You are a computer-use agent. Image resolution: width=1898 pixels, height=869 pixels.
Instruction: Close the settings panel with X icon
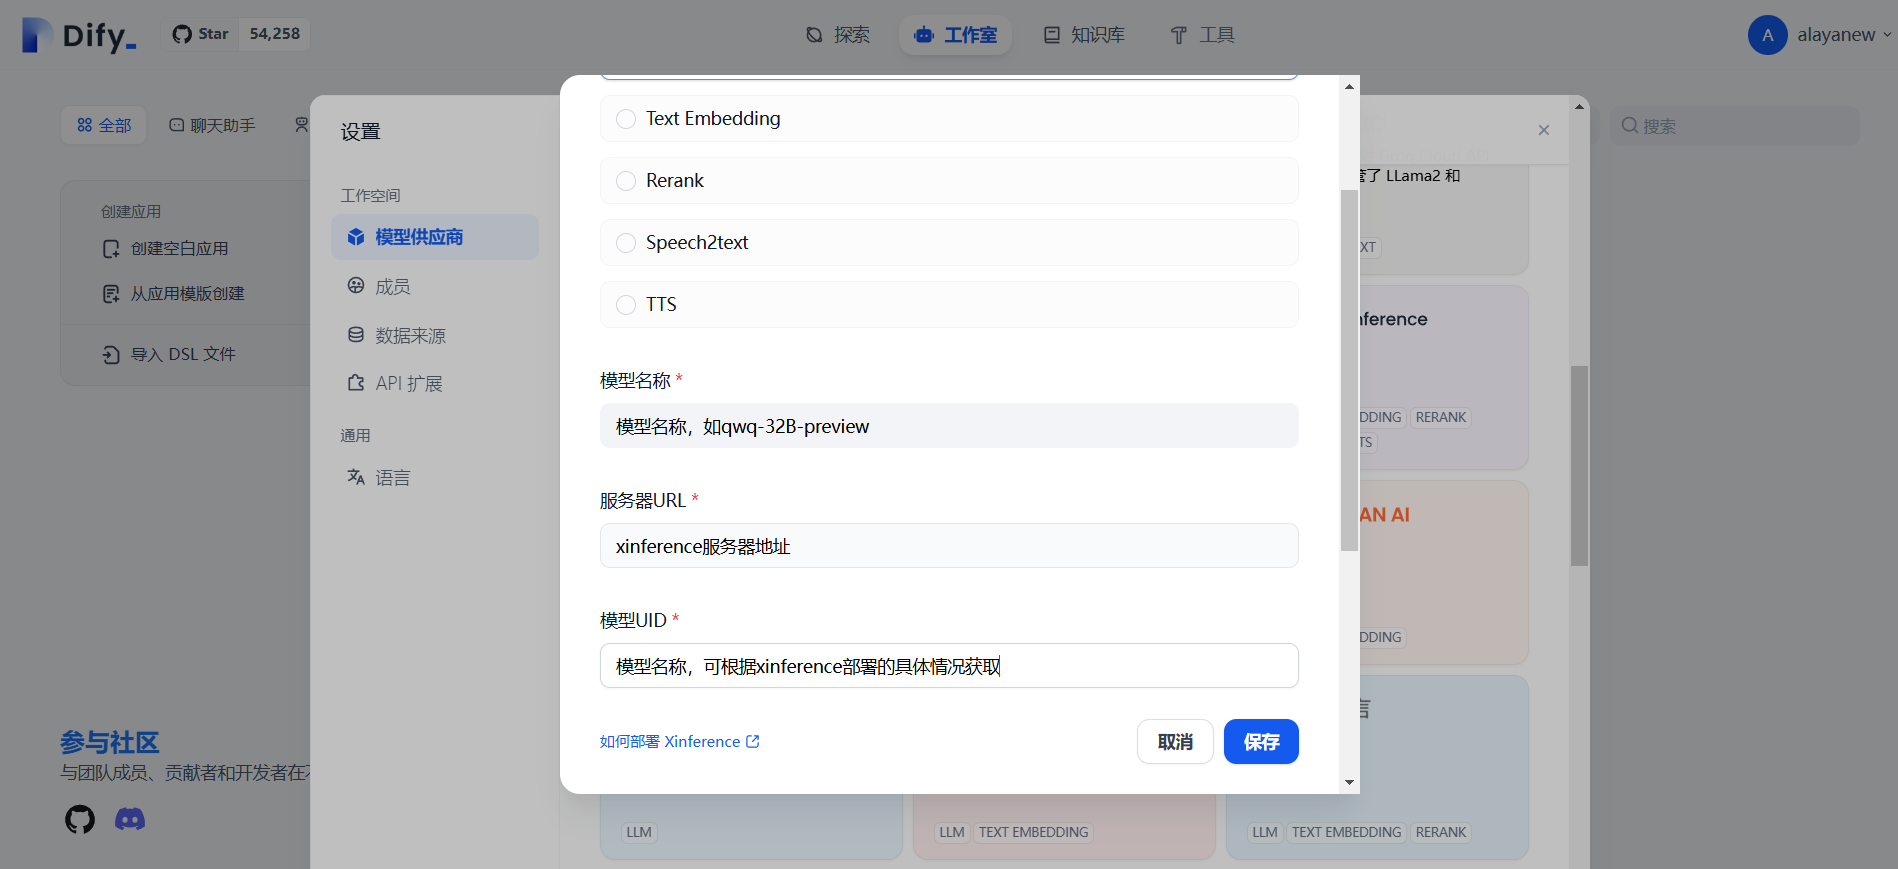[1543, 130]
